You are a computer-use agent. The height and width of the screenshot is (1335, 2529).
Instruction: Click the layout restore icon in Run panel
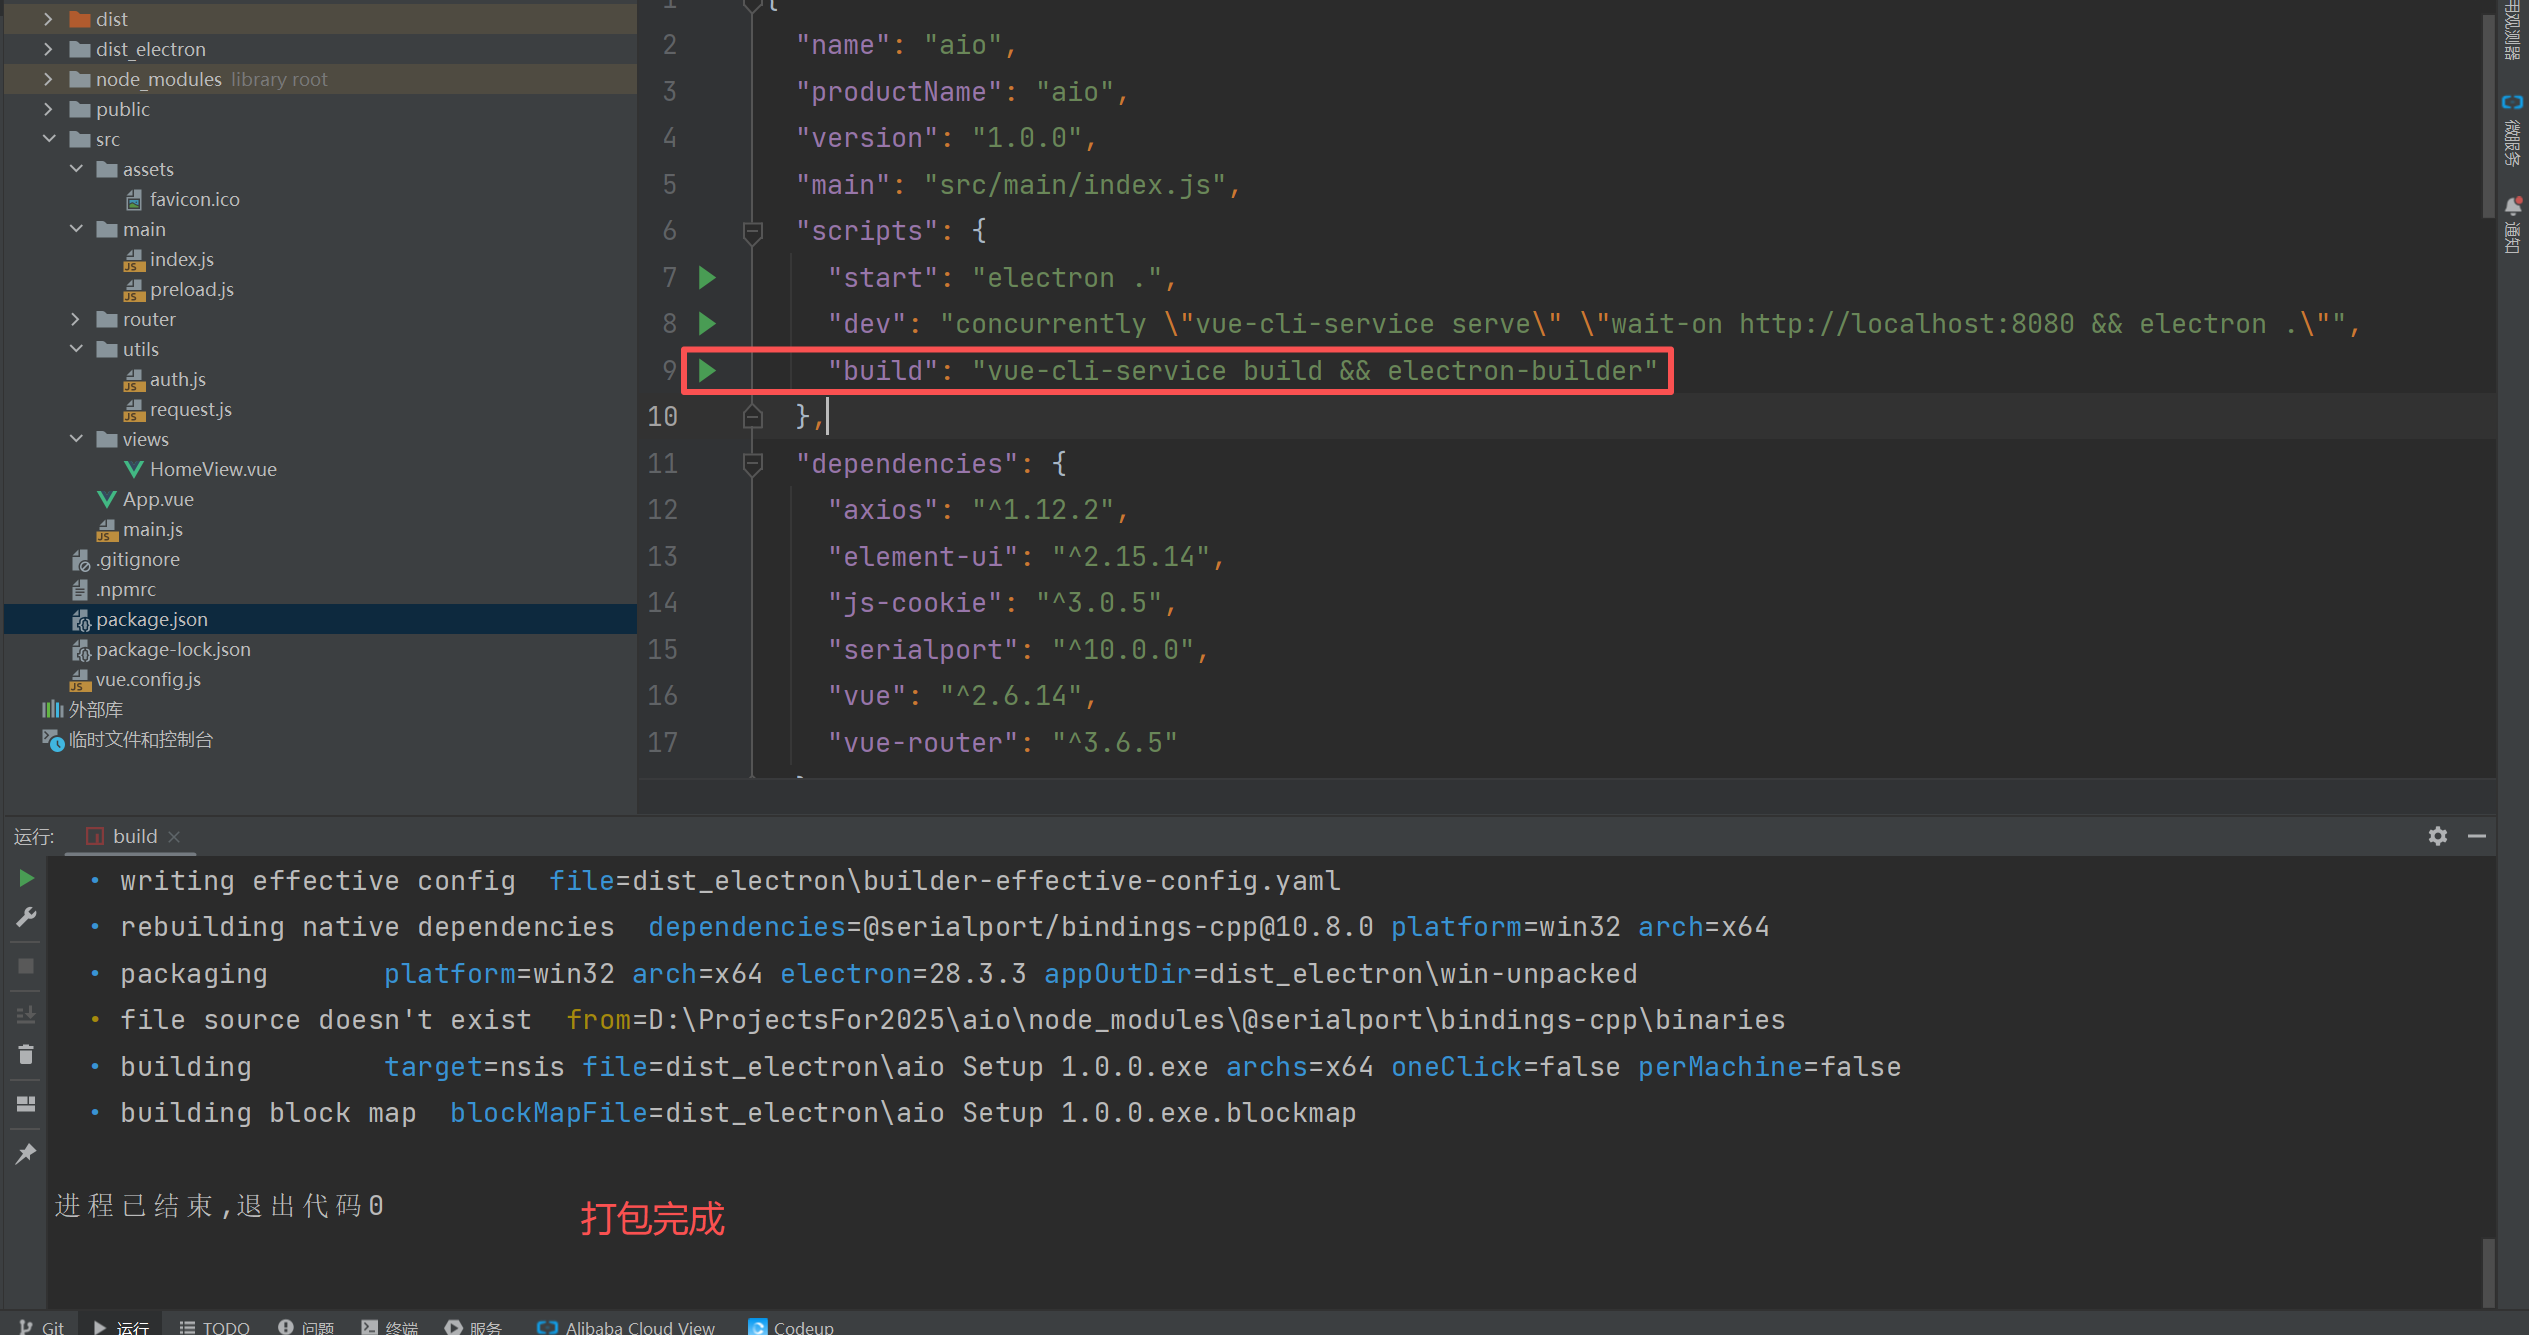pyautogui.click(x=26, y=1104)
